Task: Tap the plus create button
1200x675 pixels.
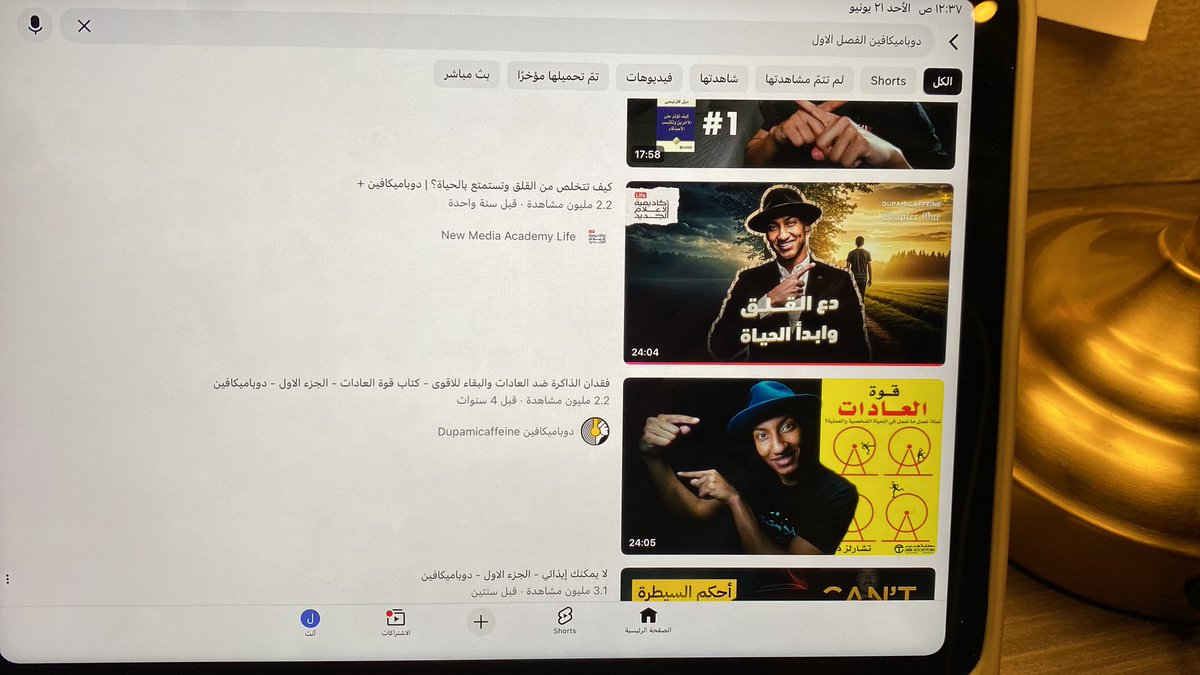Action: point(481,622)
